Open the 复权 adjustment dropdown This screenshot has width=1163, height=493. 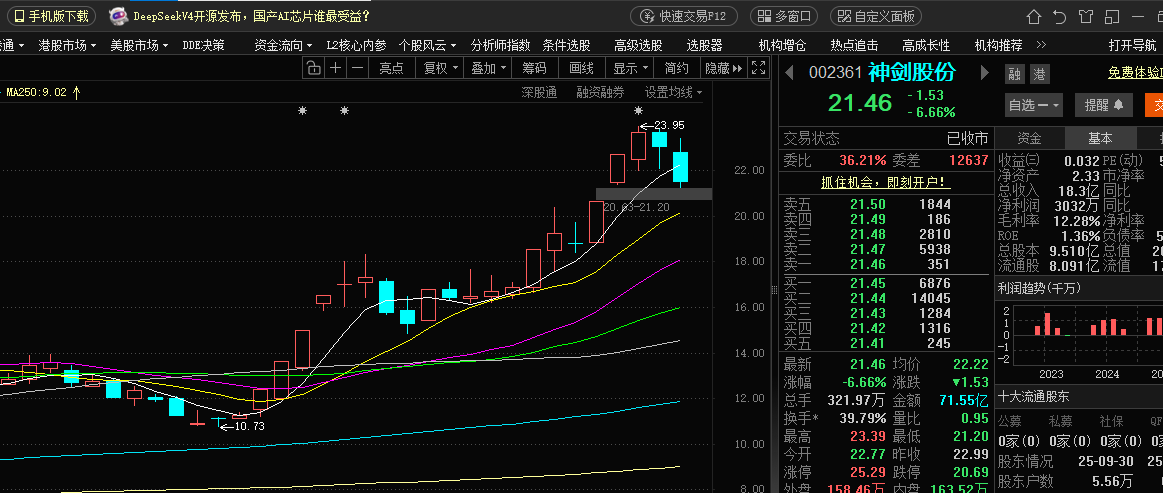441,68
